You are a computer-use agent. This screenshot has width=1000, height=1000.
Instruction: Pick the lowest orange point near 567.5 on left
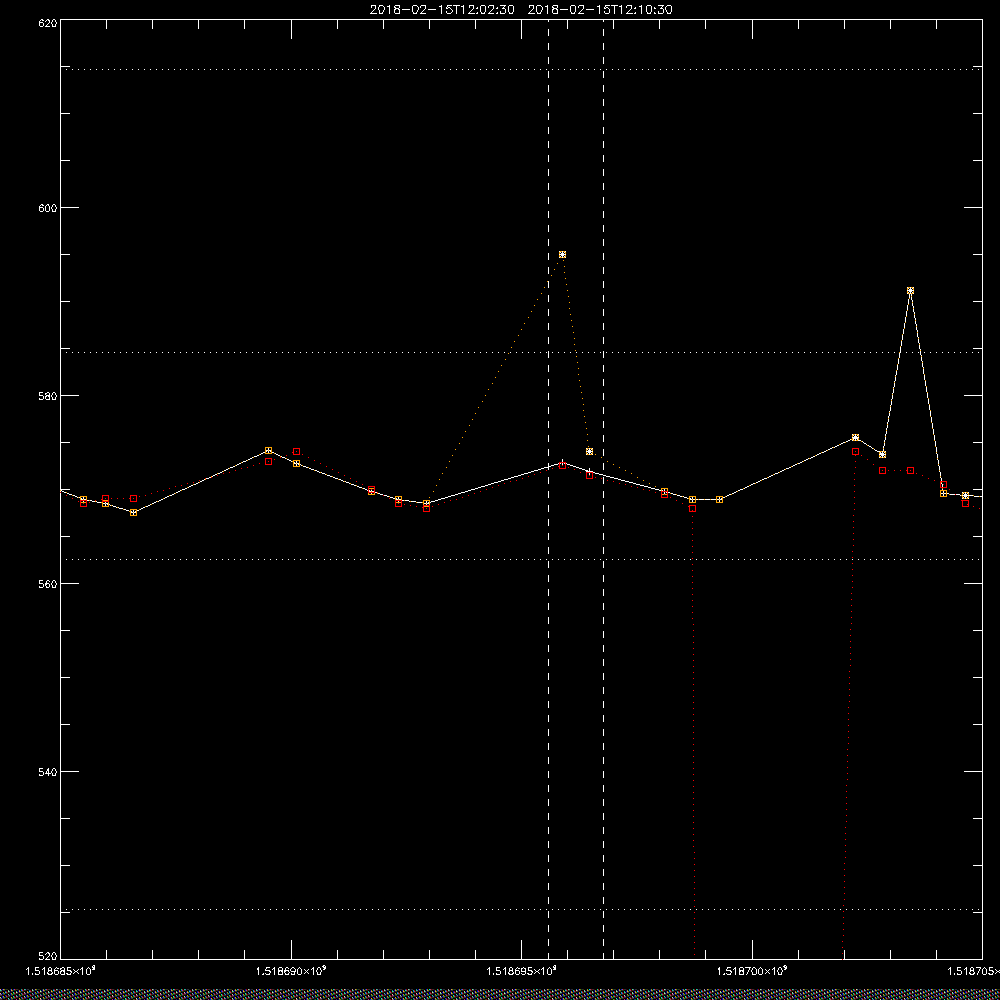tap(133, 512)
